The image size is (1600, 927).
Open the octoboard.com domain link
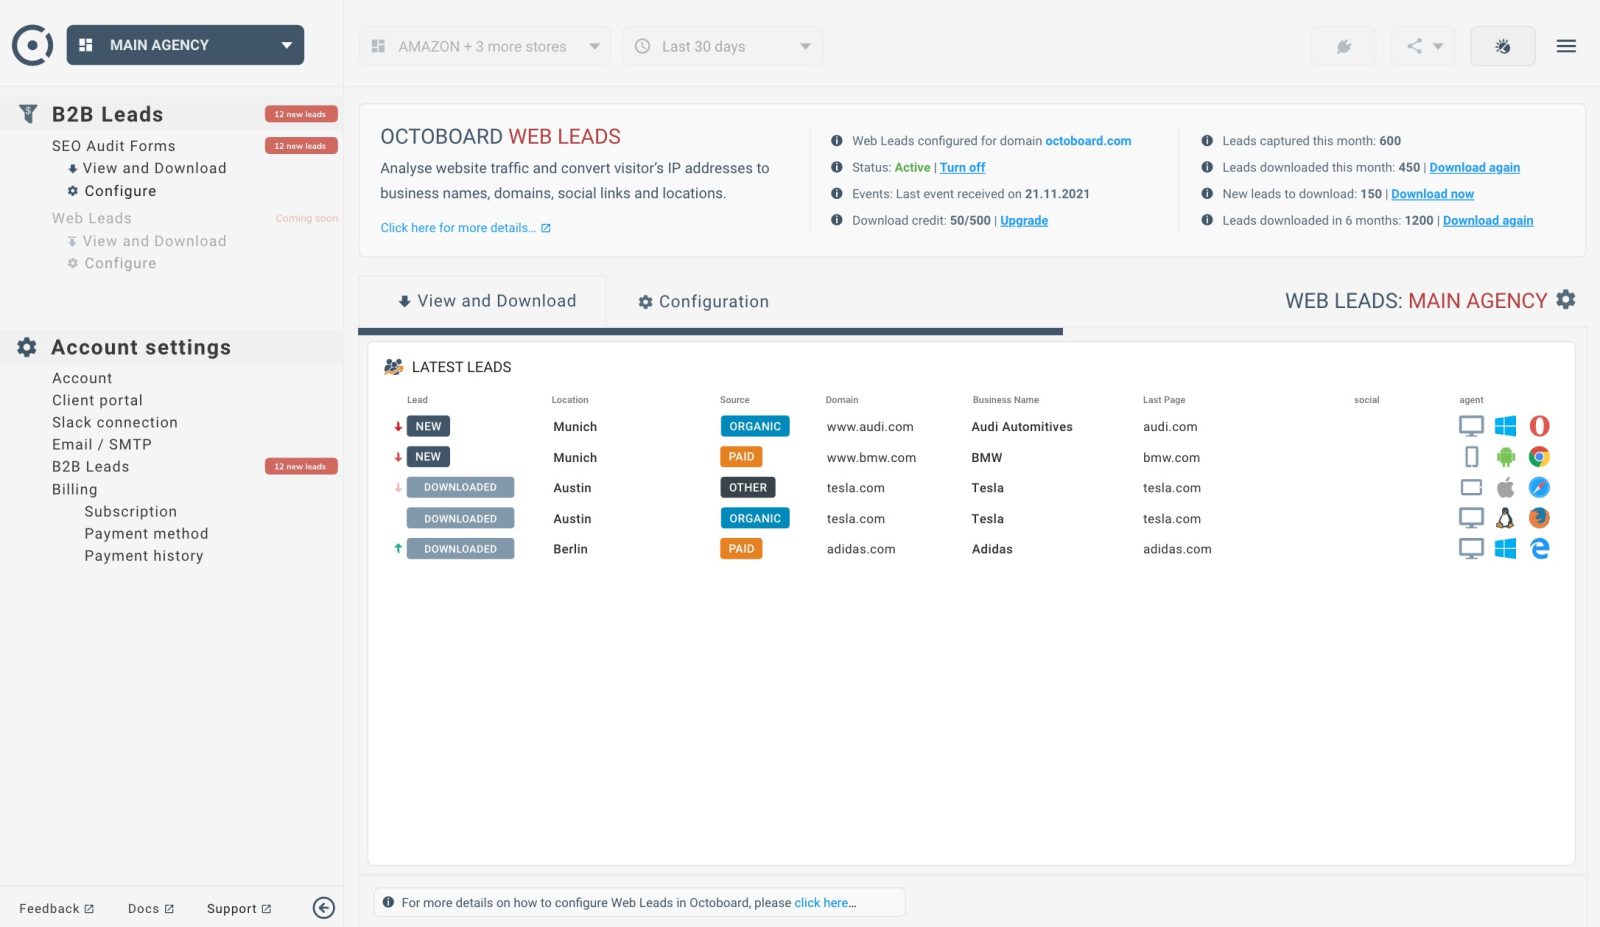[1088, 141]
